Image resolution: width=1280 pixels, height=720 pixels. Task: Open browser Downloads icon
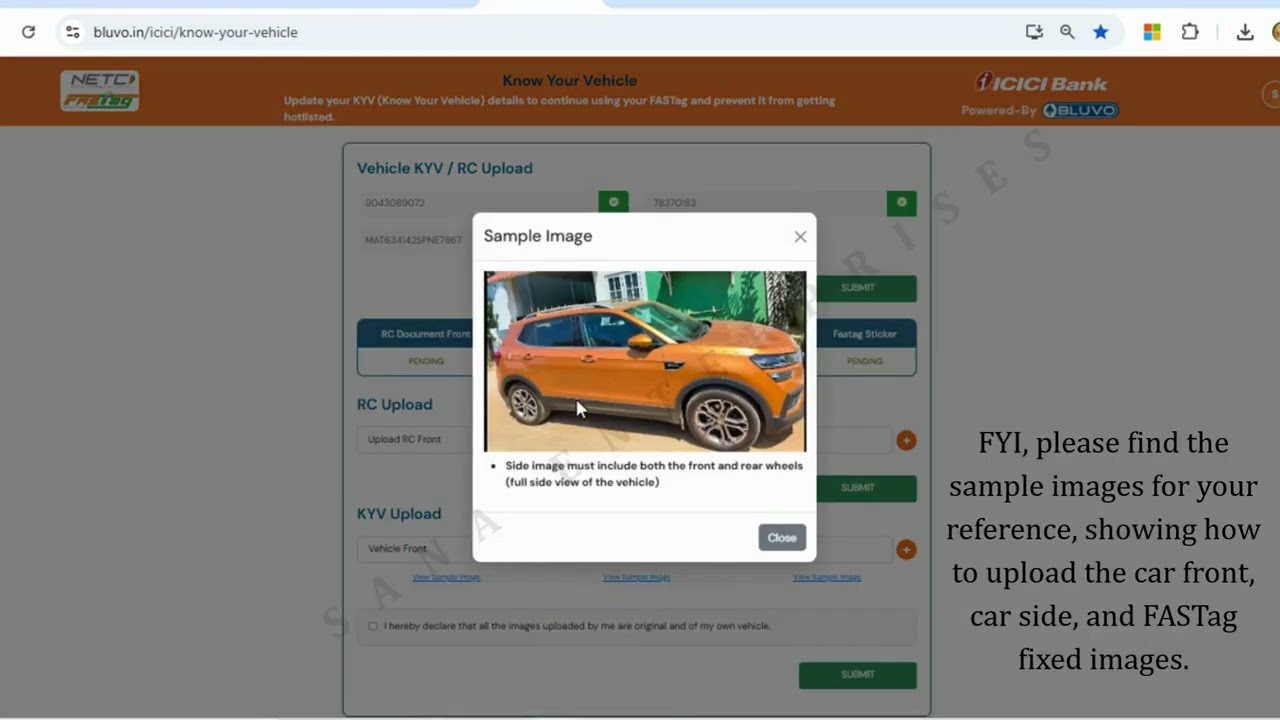tap(1245, 32)
